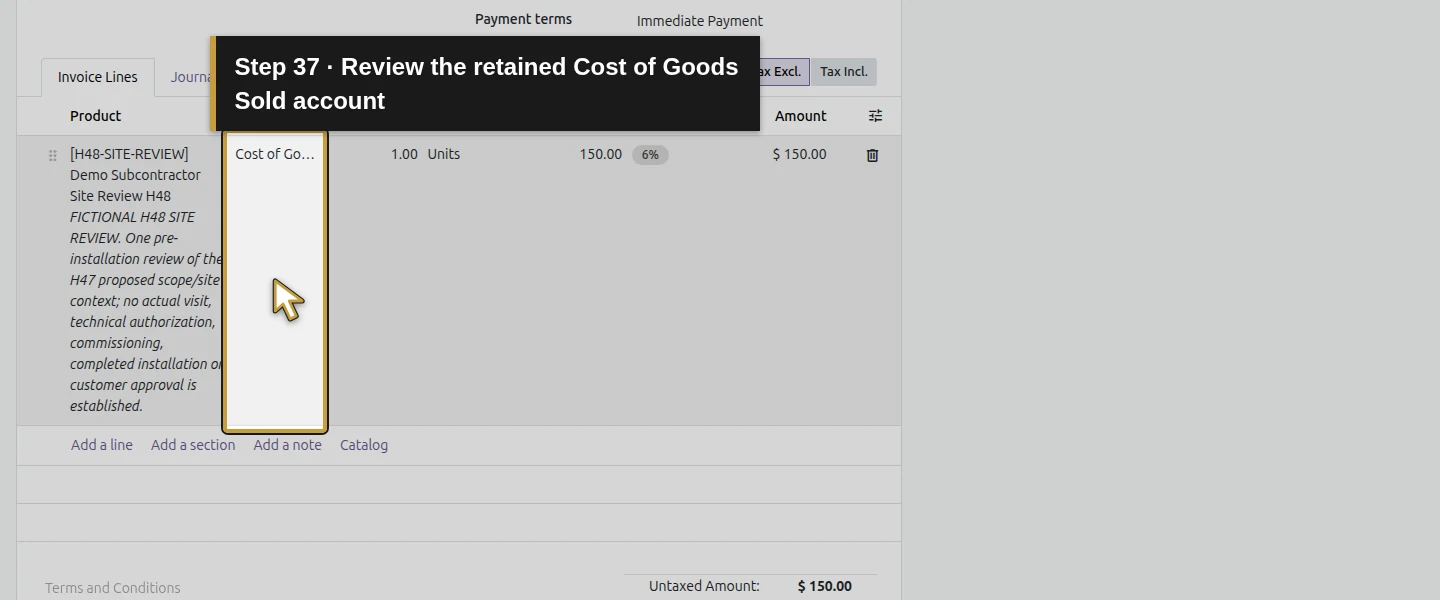Click the 6% tax tag
Viewport: 1440px width, 600px height.
[650, 155]
